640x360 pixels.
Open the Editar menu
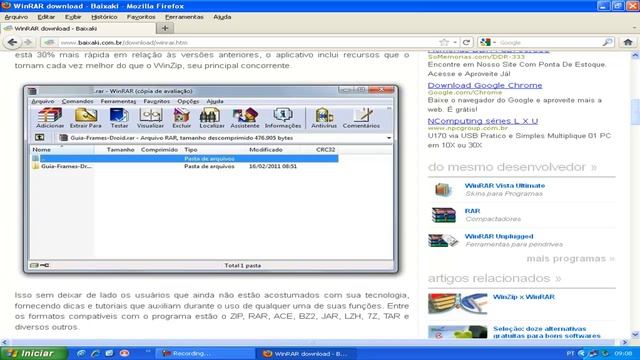tap(46, 17)
